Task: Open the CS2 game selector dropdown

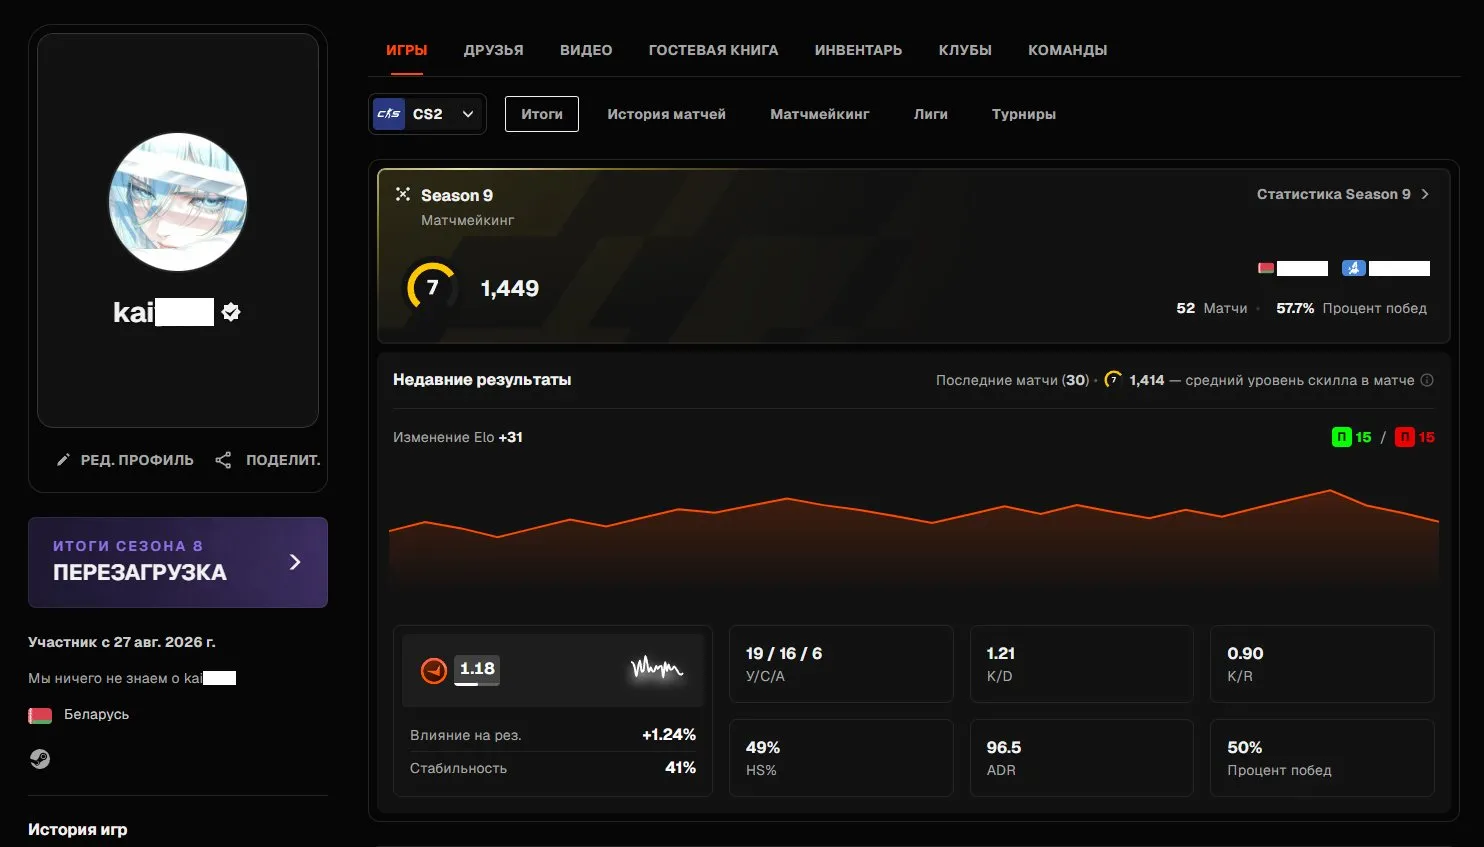Action: click(x=427, y=114)
